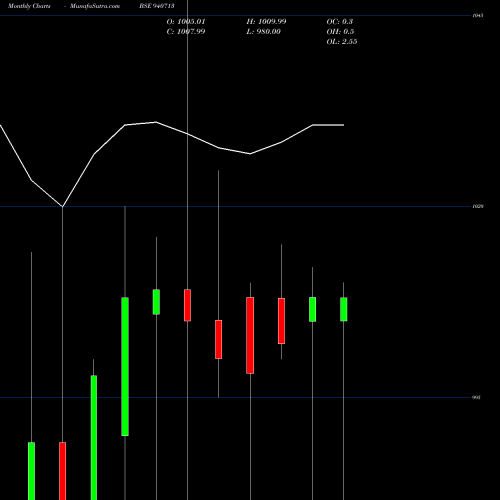The width and height of the screenshot is (500, 500).
Task: Click the 'OC: 0.3' reading
Action: pyautogui.click(x=340, y=22)
